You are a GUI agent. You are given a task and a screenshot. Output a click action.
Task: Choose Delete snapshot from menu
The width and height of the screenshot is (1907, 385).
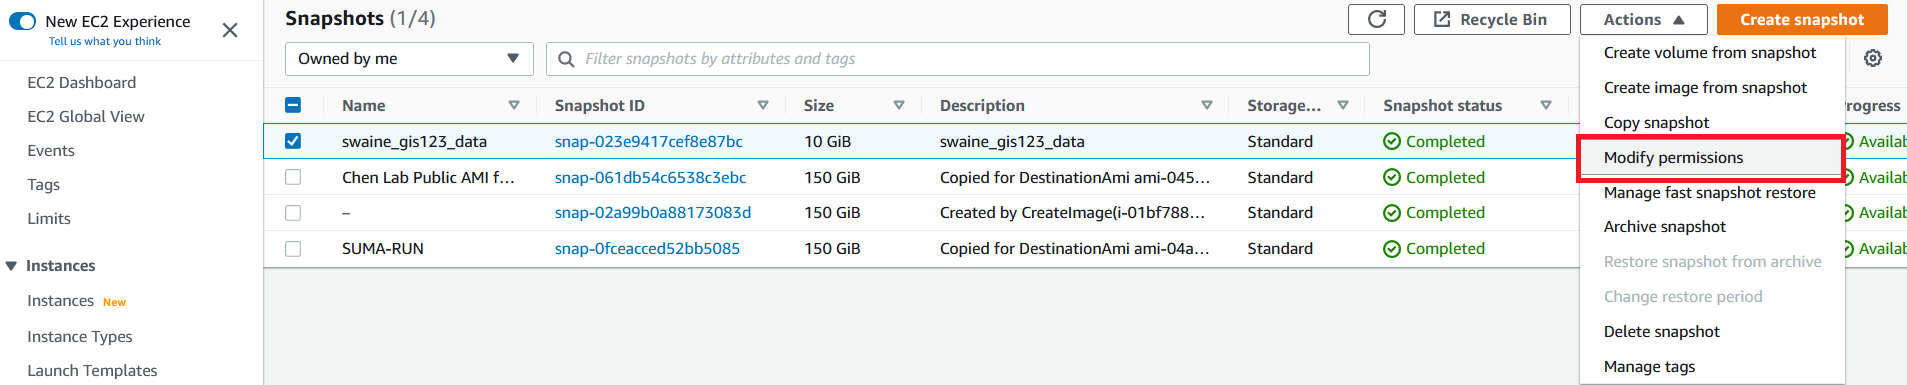click(x=1662, y=332)
